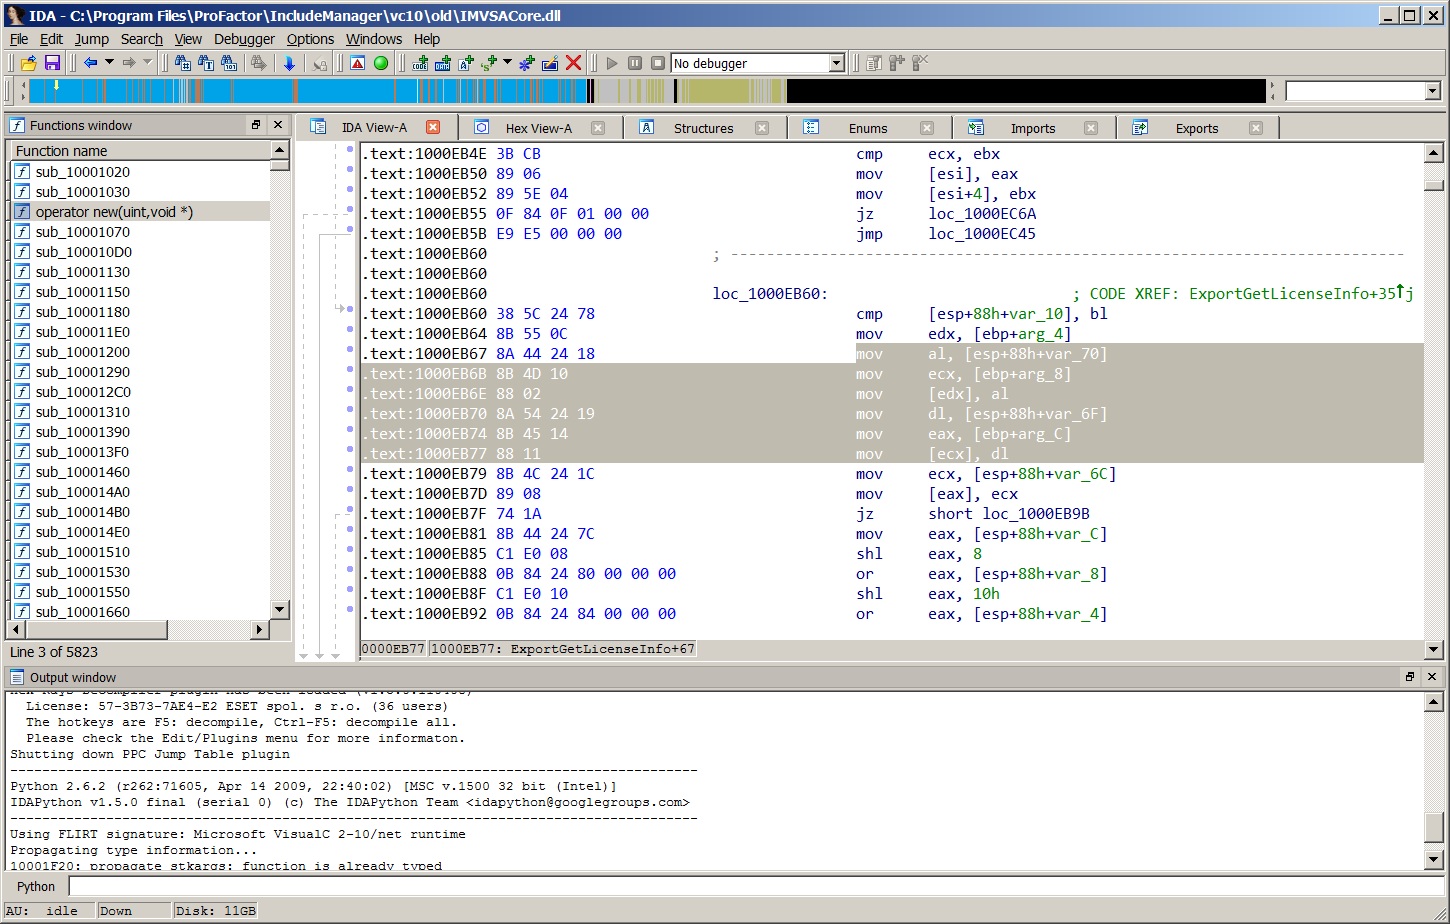Click the red X delete toolbar icon
The height and width of the screenshot is (924, 1450).
573,63
